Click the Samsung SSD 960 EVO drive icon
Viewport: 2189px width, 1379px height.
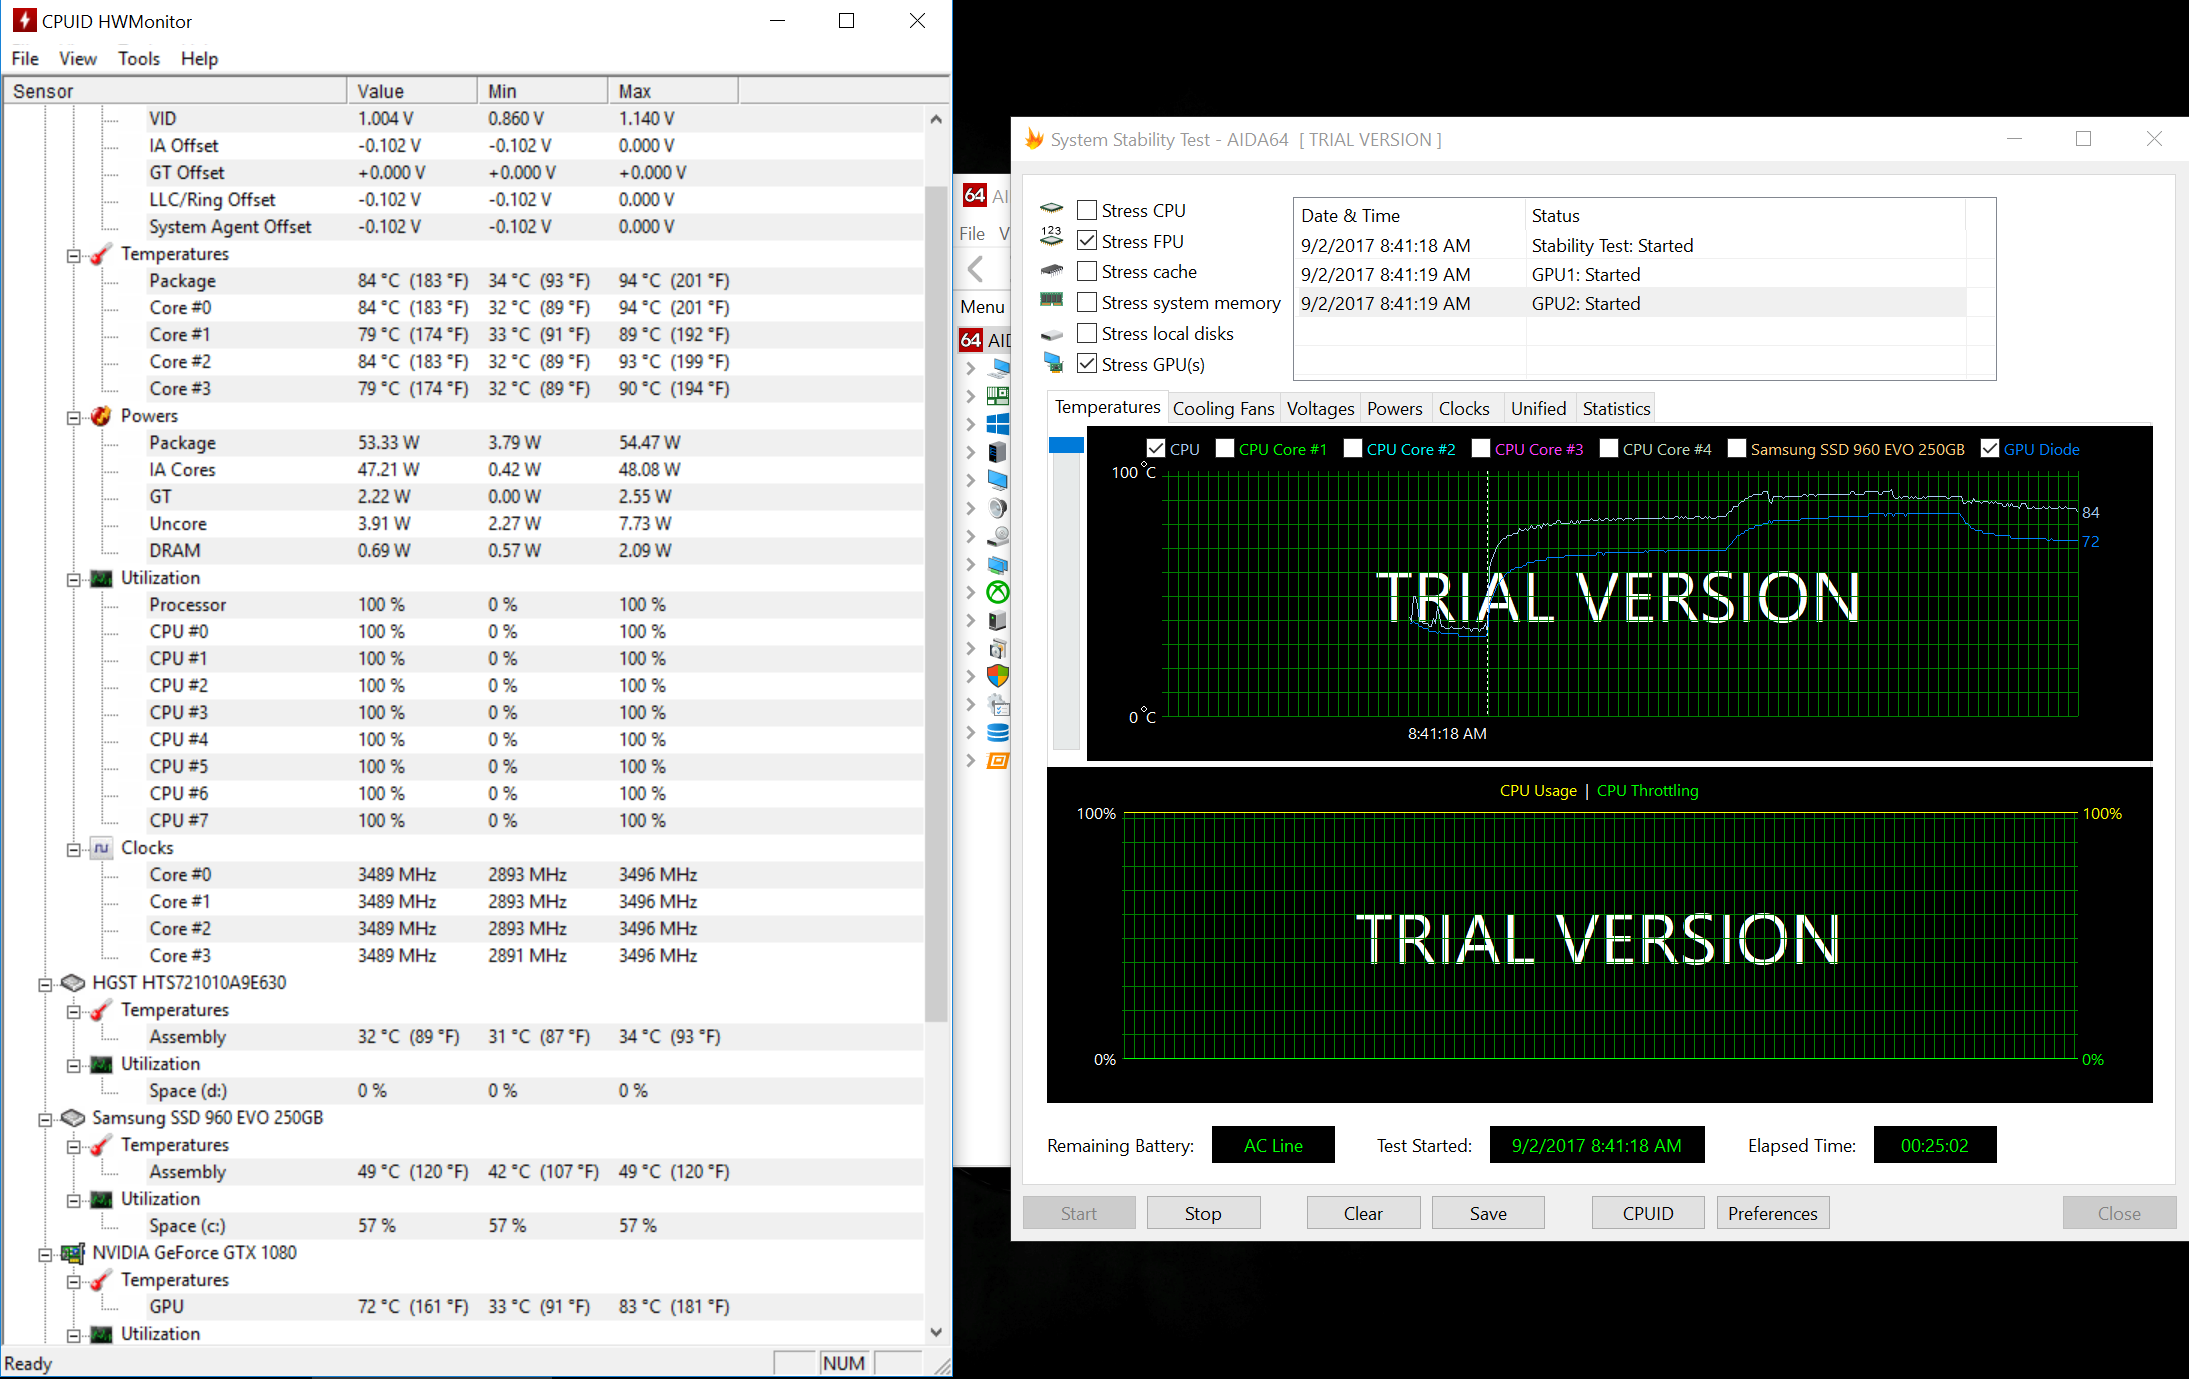[73, 1118]
